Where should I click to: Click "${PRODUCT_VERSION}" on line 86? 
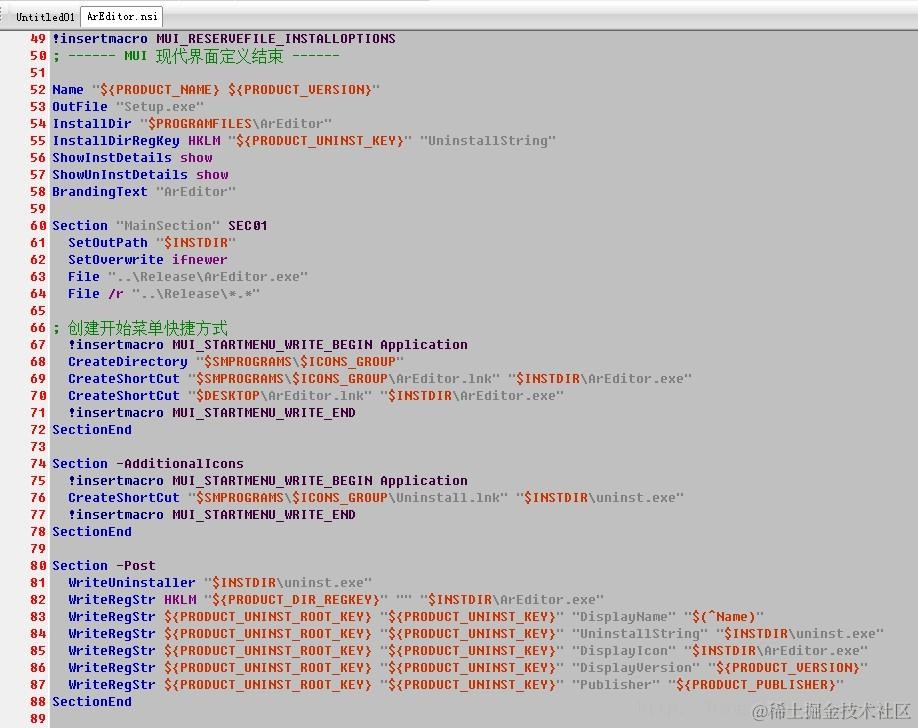[x=787, y=667]
